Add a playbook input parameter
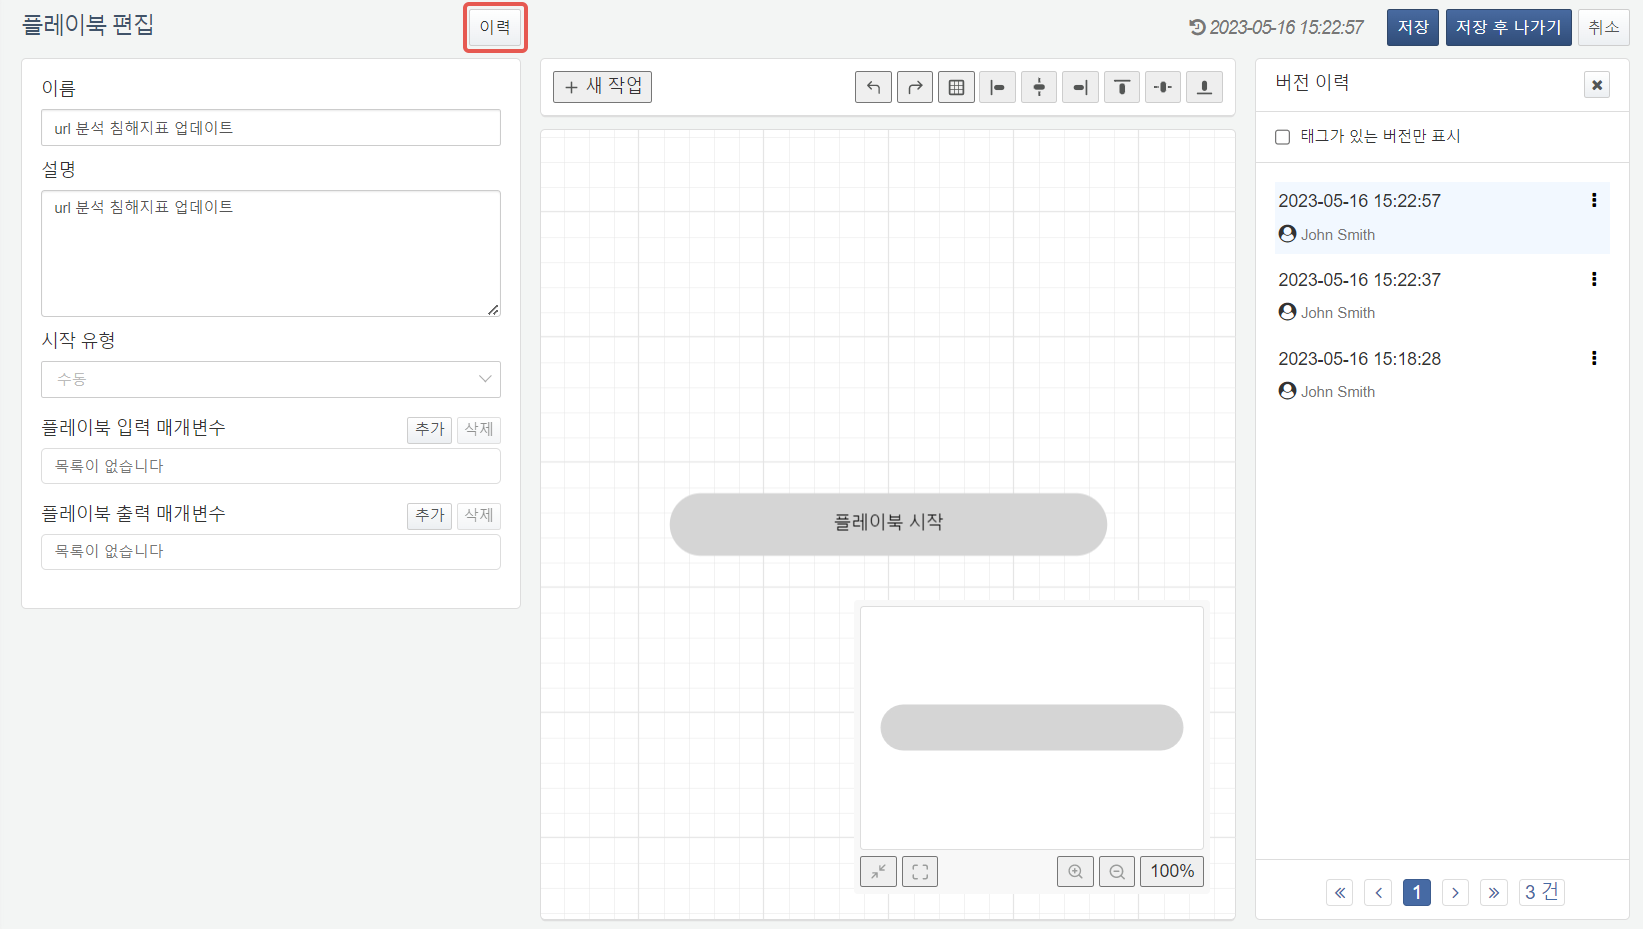The height and width of the screenshot is (929, 1643). (430, 429)
